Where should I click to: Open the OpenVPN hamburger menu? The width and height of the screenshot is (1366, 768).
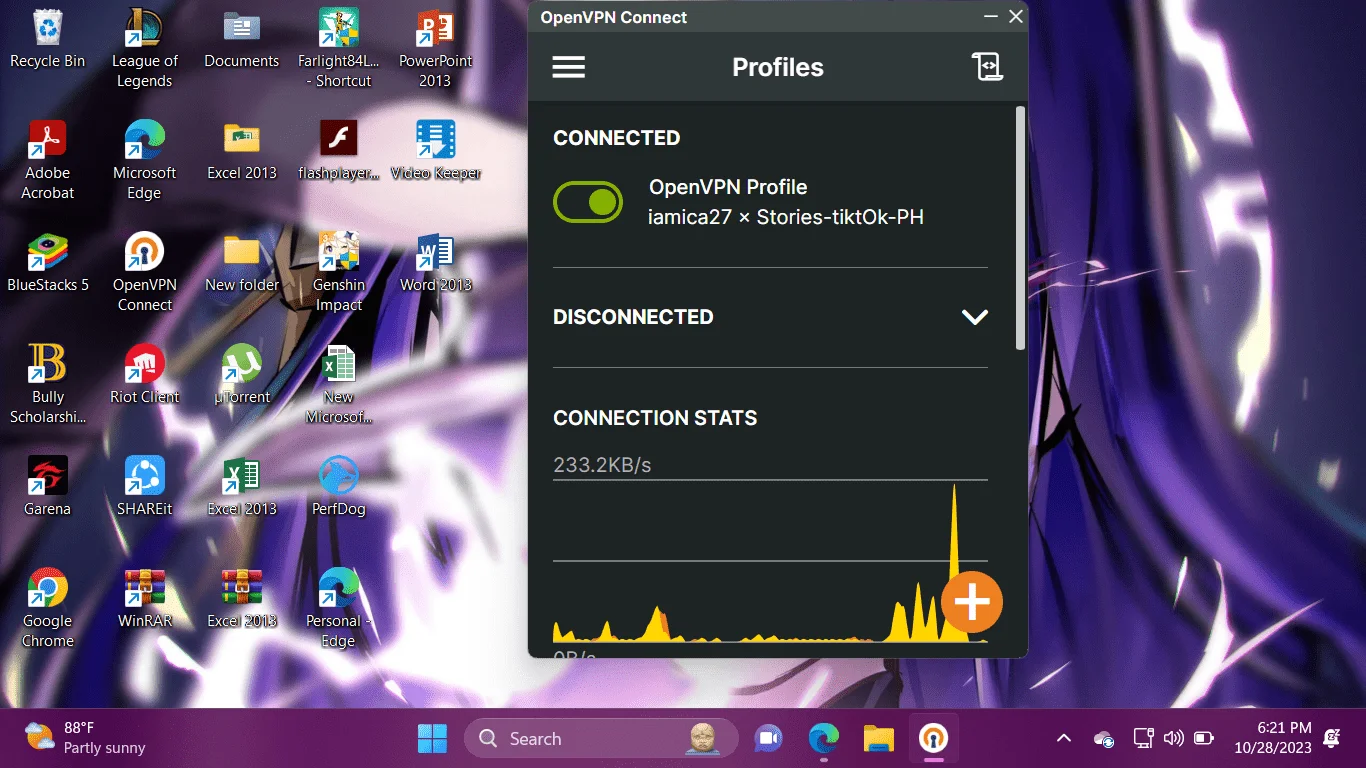tap(569, 67)
